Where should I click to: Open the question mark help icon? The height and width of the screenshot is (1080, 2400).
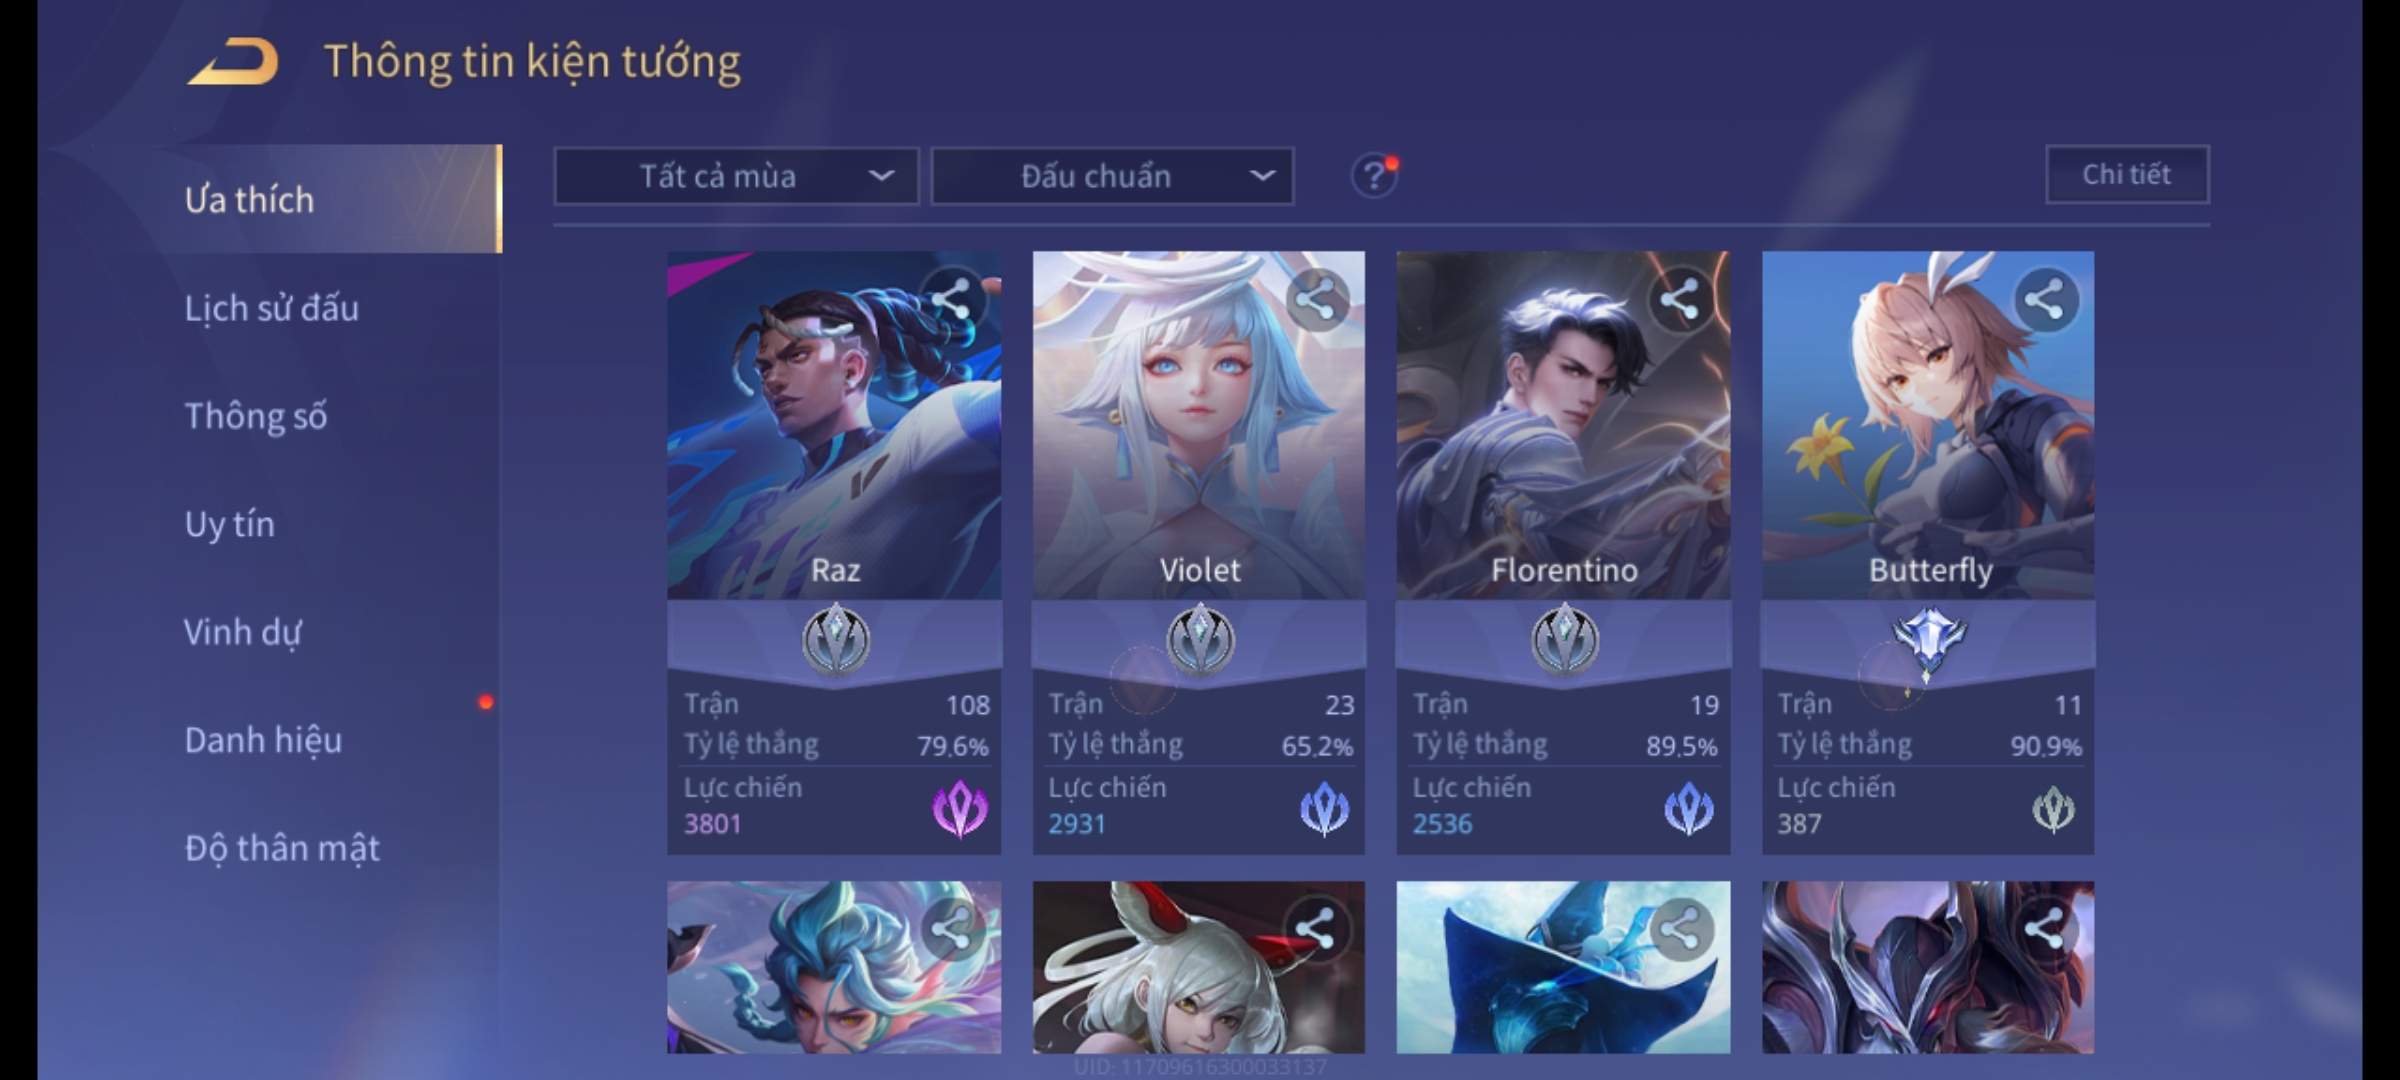(1374, 176)
